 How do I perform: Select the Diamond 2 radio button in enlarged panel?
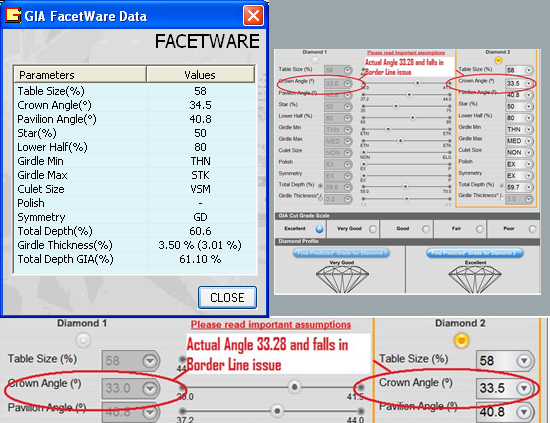[x=461, y=340]
